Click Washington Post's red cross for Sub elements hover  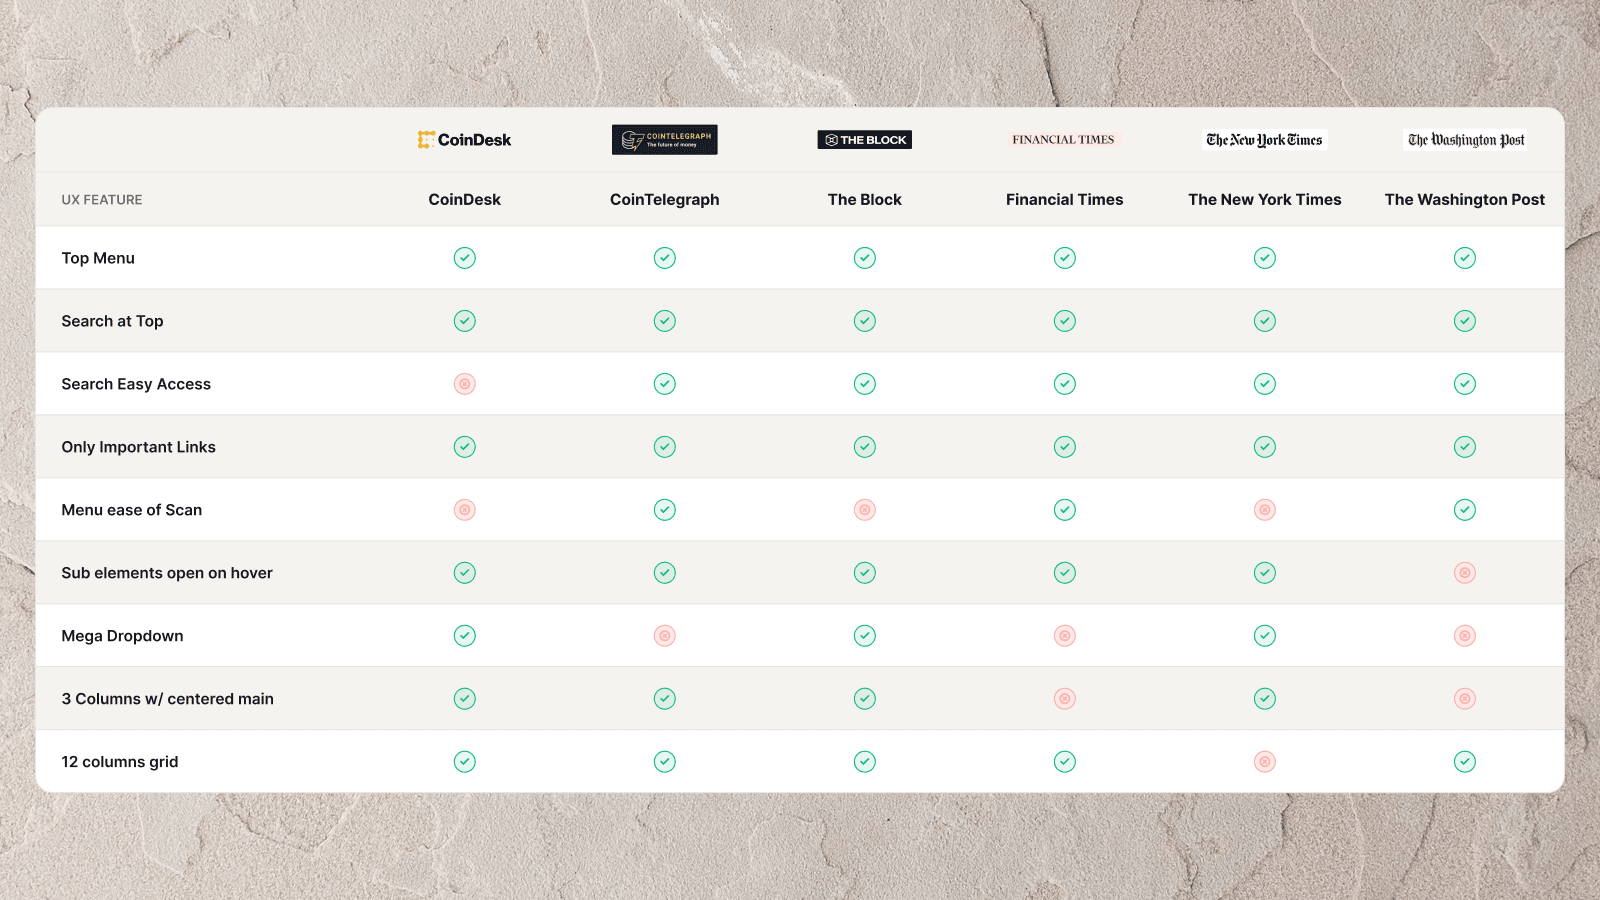[1465, 573]
